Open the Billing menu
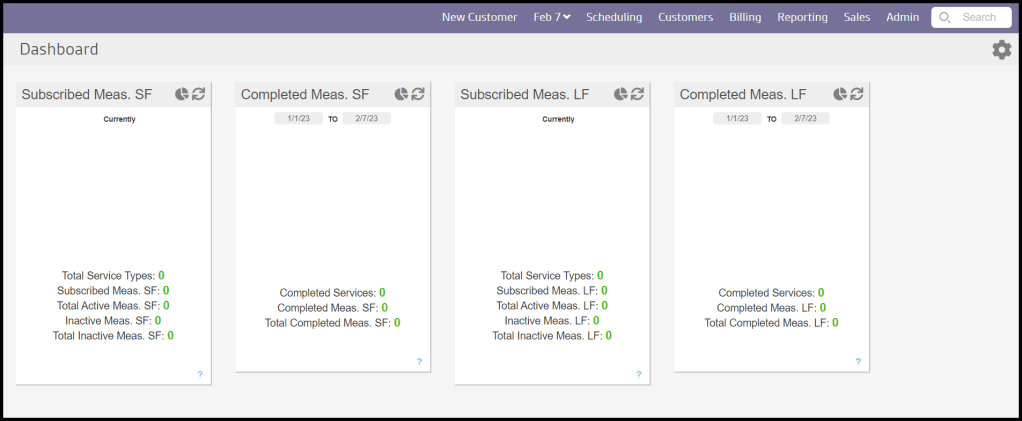The width and height of the screenshot is (1022, 421). click(x=745, y=17)
